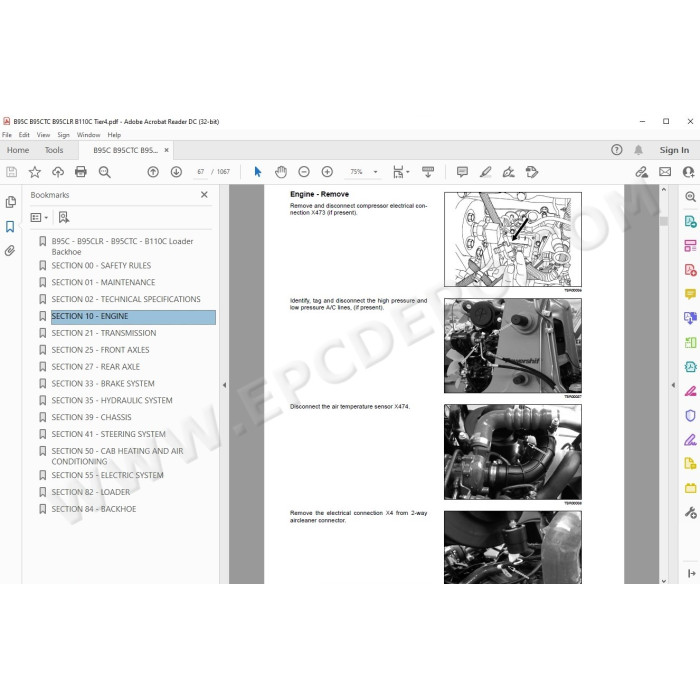
Task: Open the More Tools wrench icon
Action: tap(690, 512)
